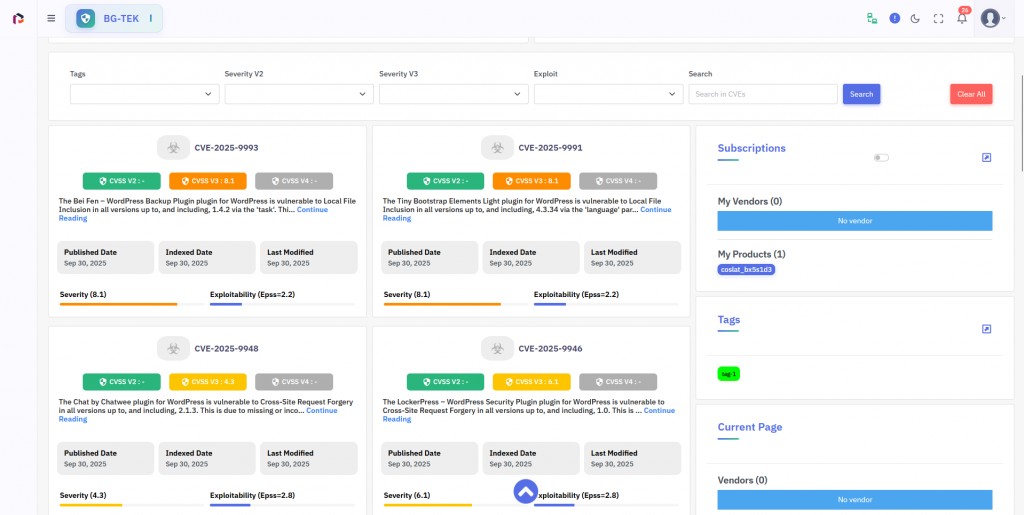This screenshot has width=1024, height=515.
Task: Click the scroll-to-top arrow button
Action: coord(525,491)
